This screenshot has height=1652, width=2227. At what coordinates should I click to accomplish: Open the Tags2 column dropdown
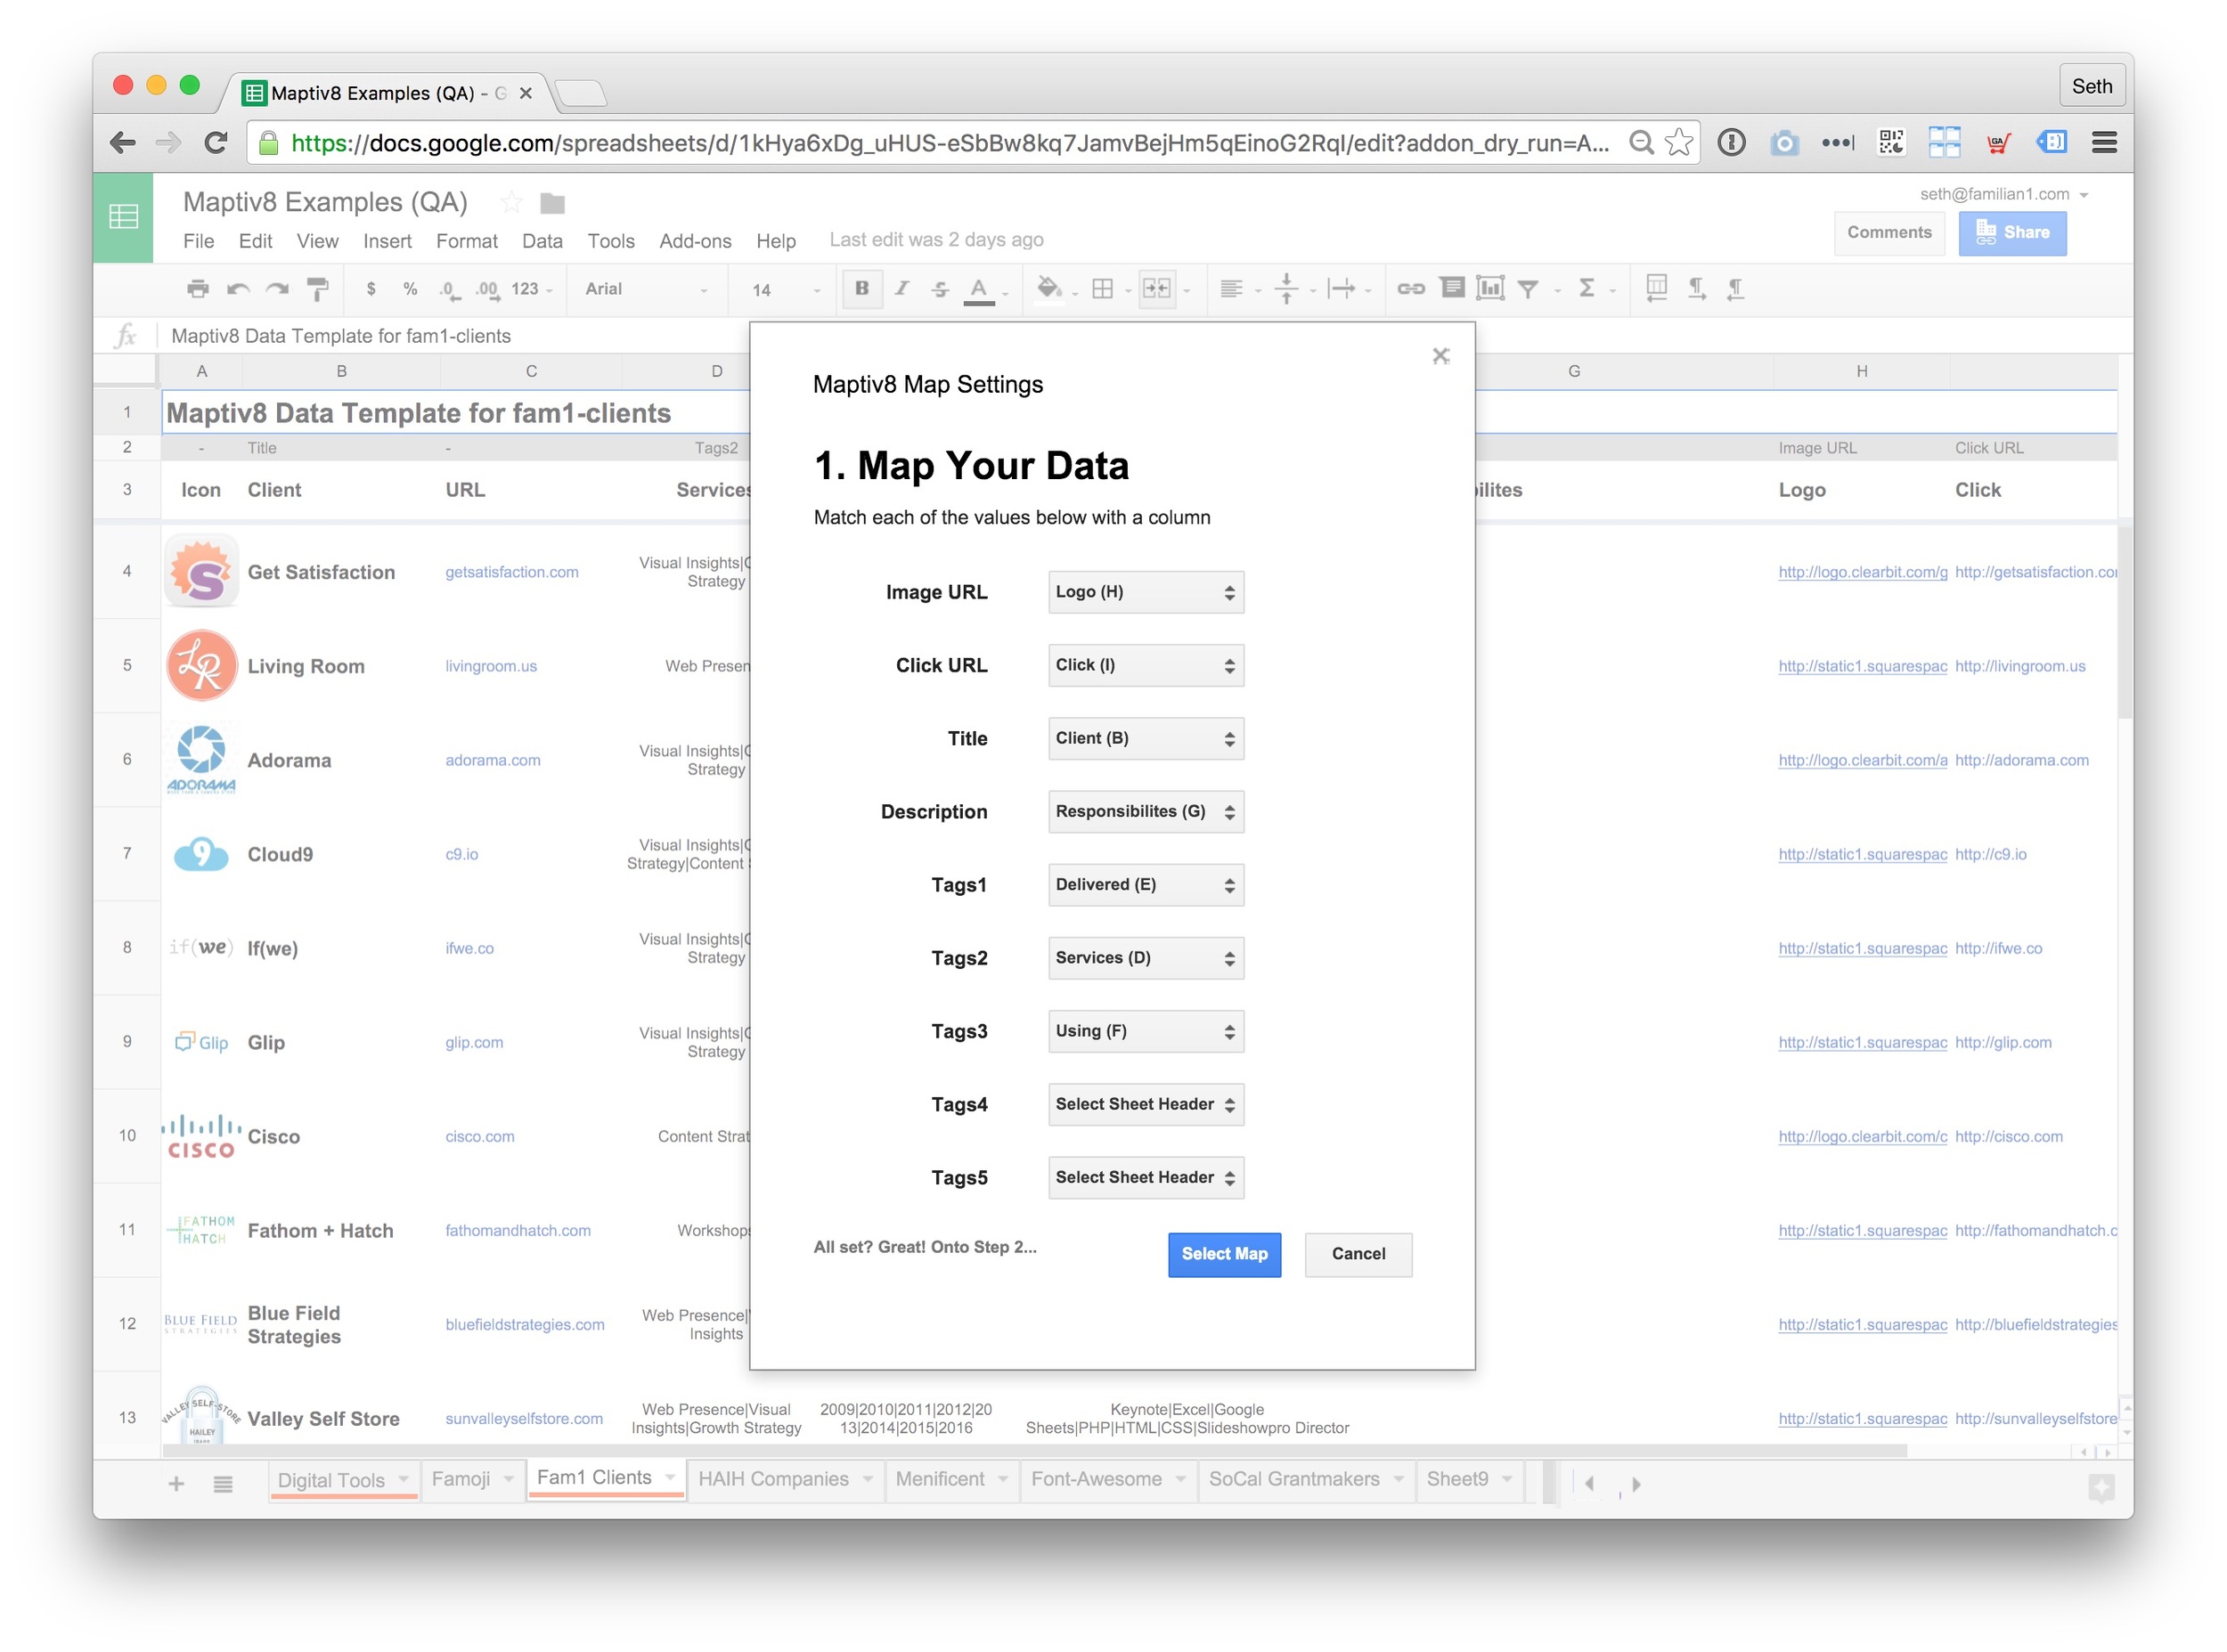(1146, 957)
